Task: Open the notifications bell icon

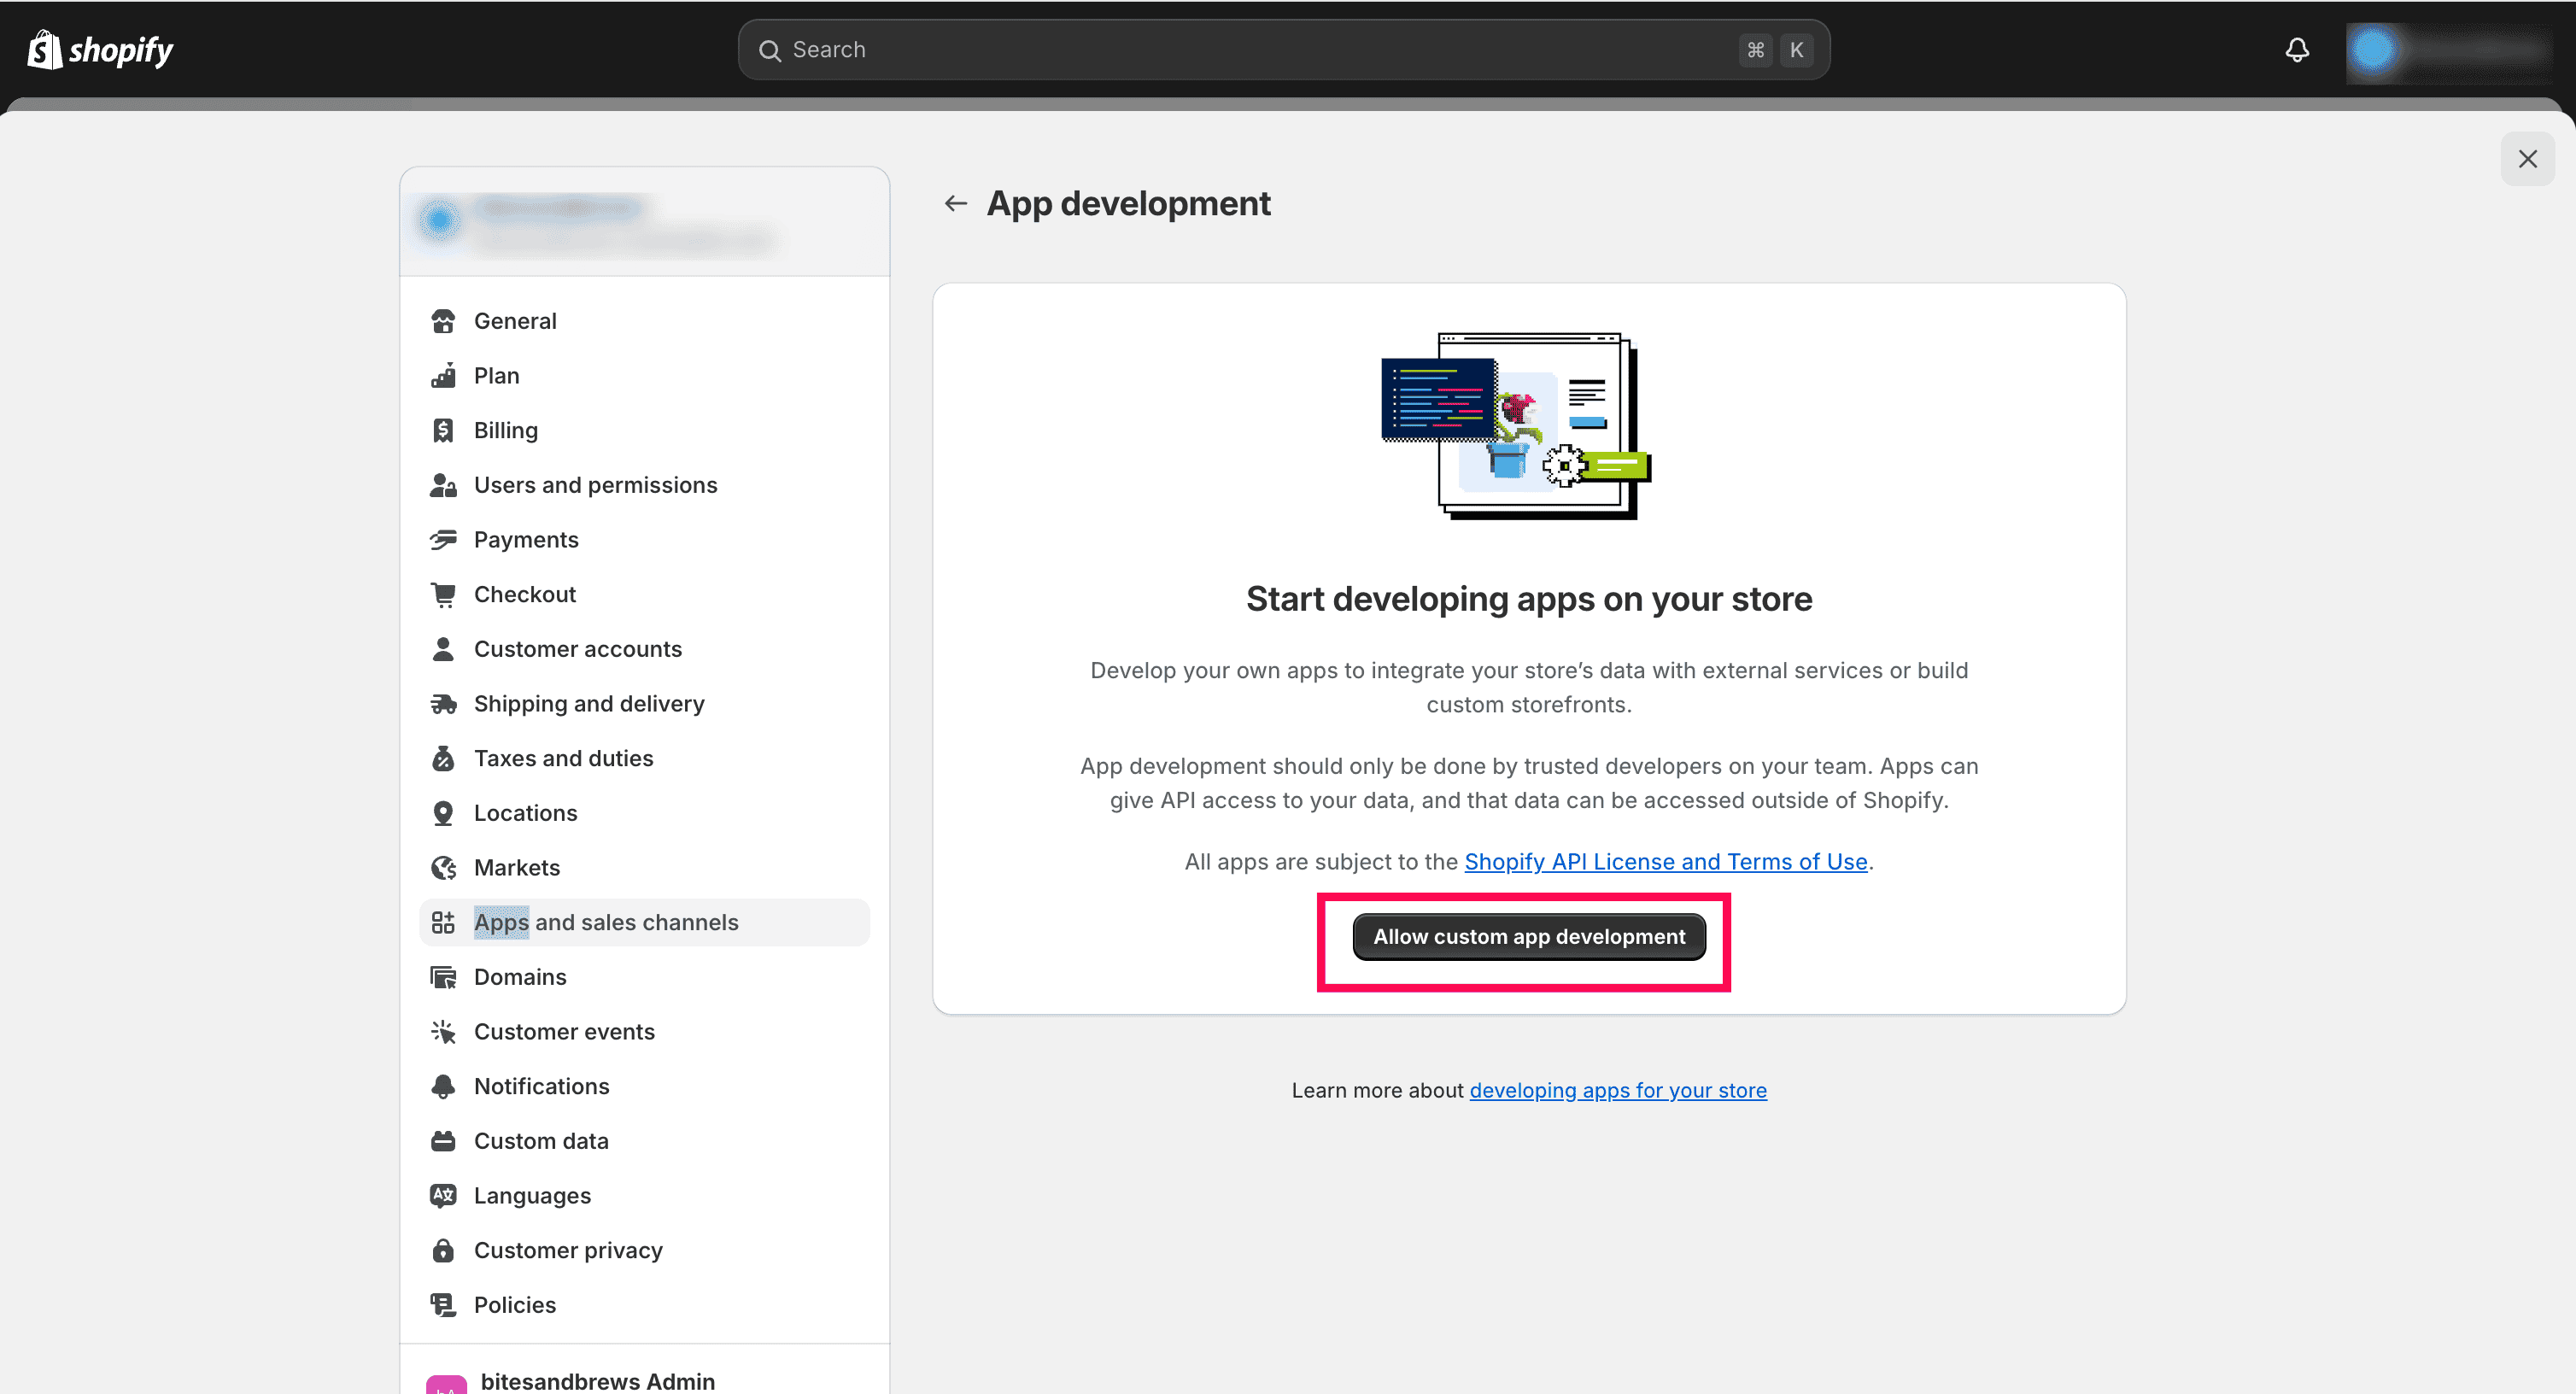Action: tap(2297, 50)
